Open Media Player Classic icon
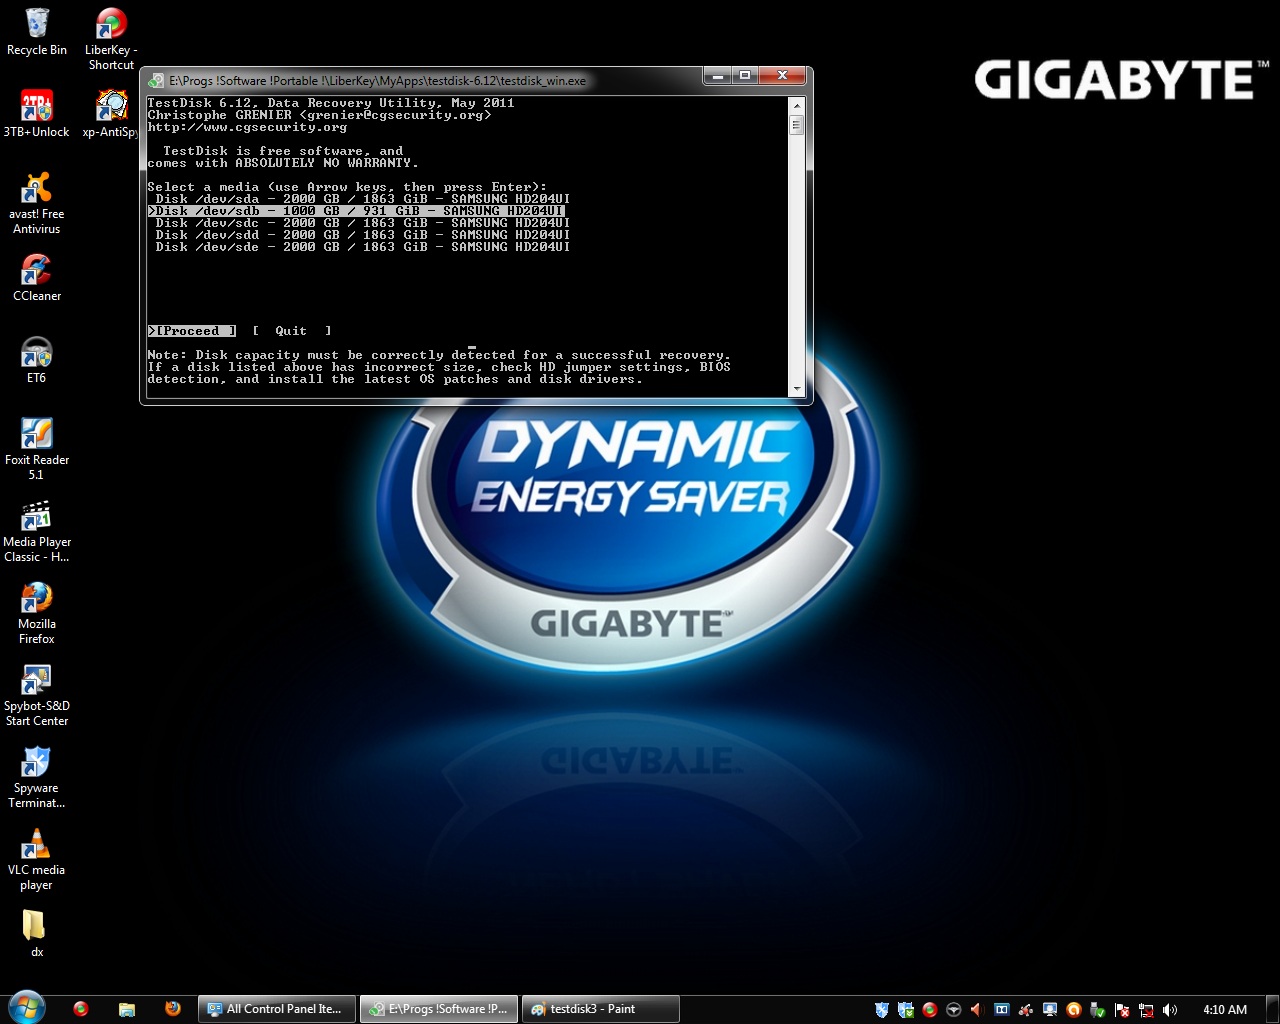1280x1024 pixels. coord(37,531)
